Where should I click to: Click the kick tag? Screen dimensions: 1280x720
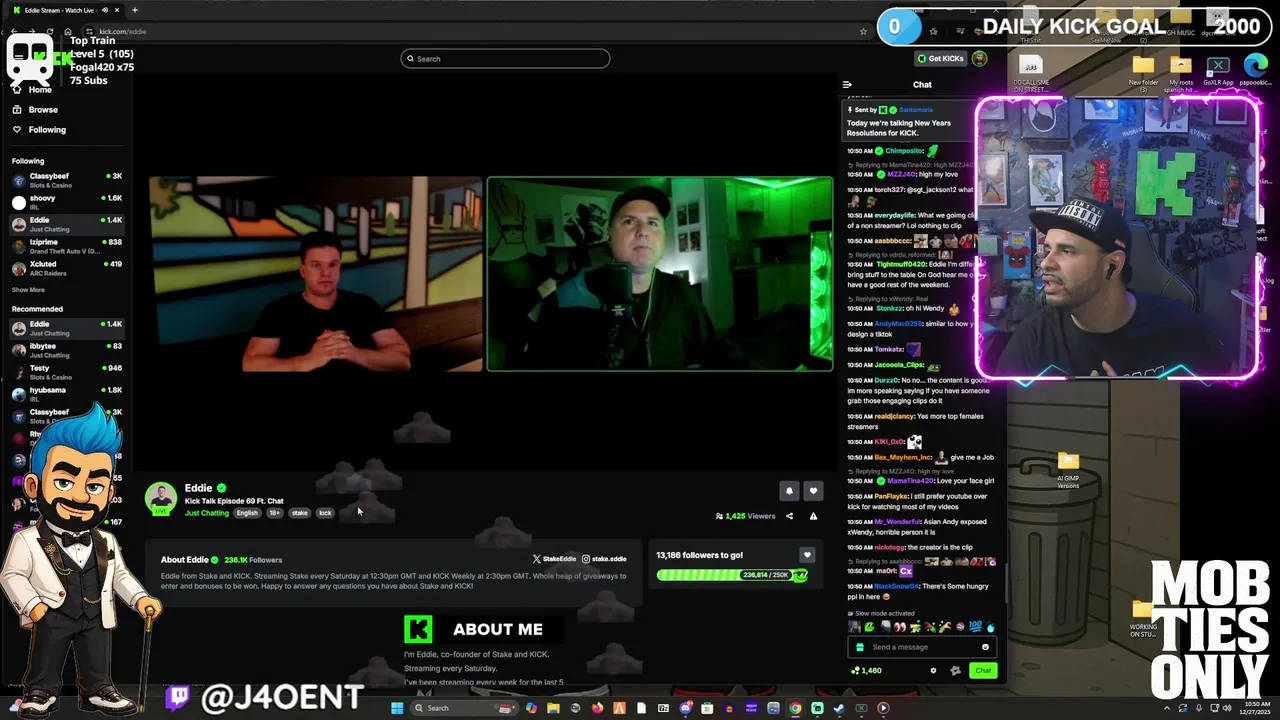click(x=325, y=513)
